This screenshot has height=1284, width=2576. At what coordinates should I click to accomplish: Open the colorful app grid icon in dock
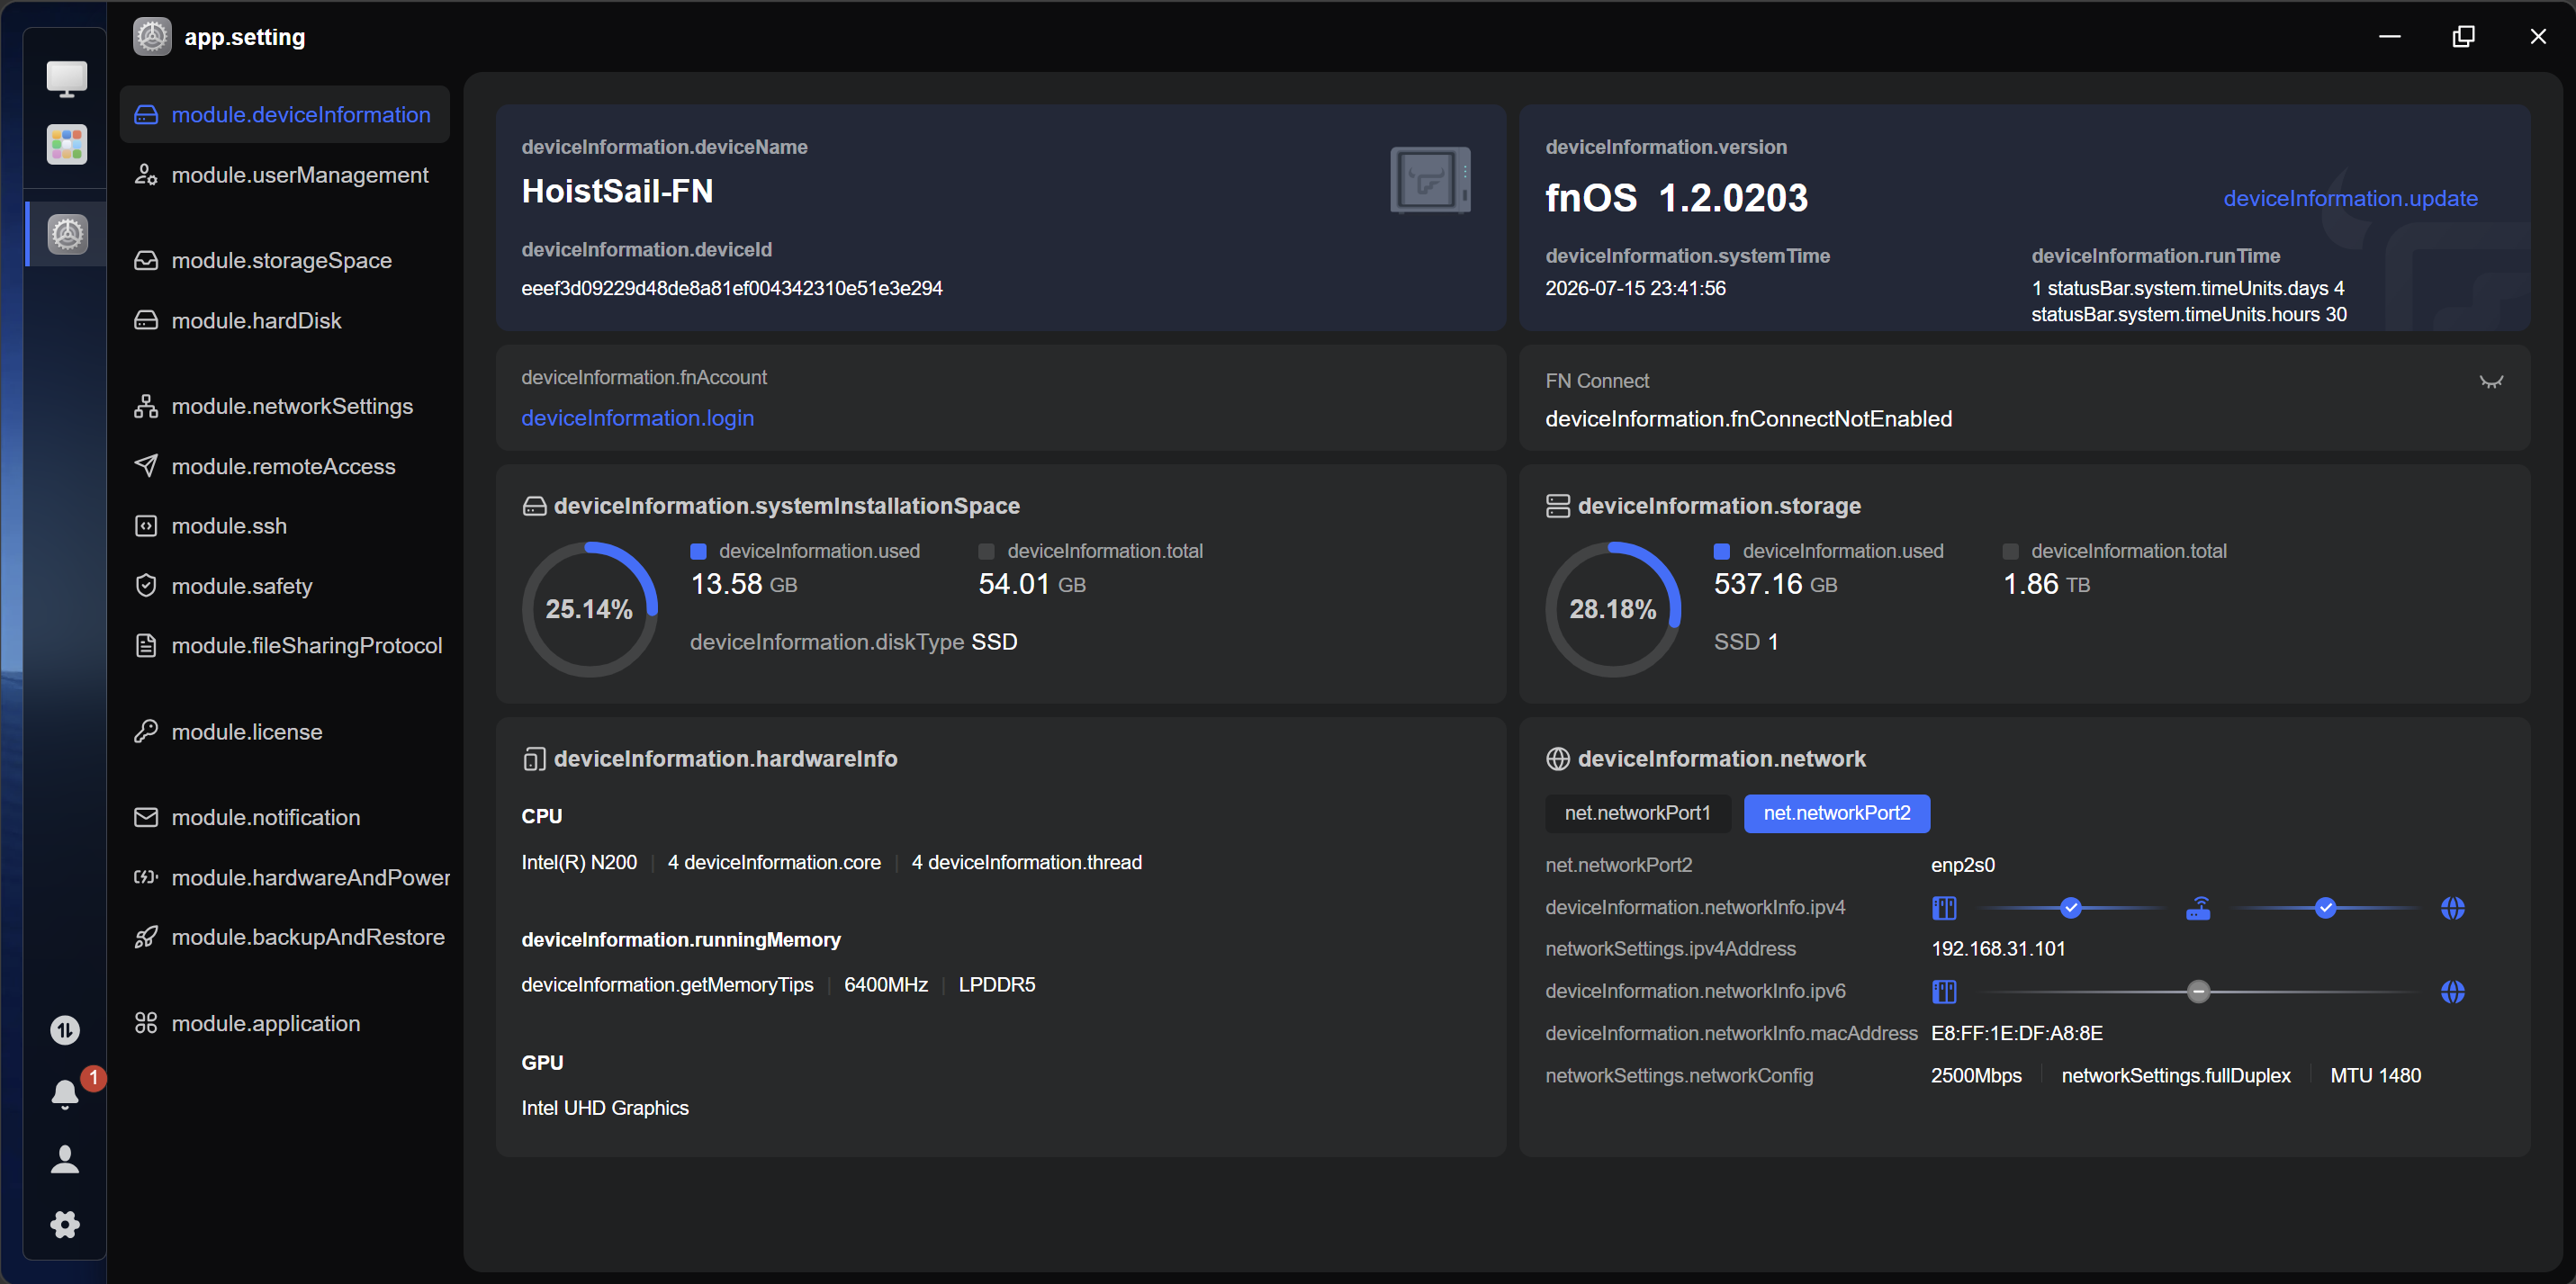tap(66, 145)
